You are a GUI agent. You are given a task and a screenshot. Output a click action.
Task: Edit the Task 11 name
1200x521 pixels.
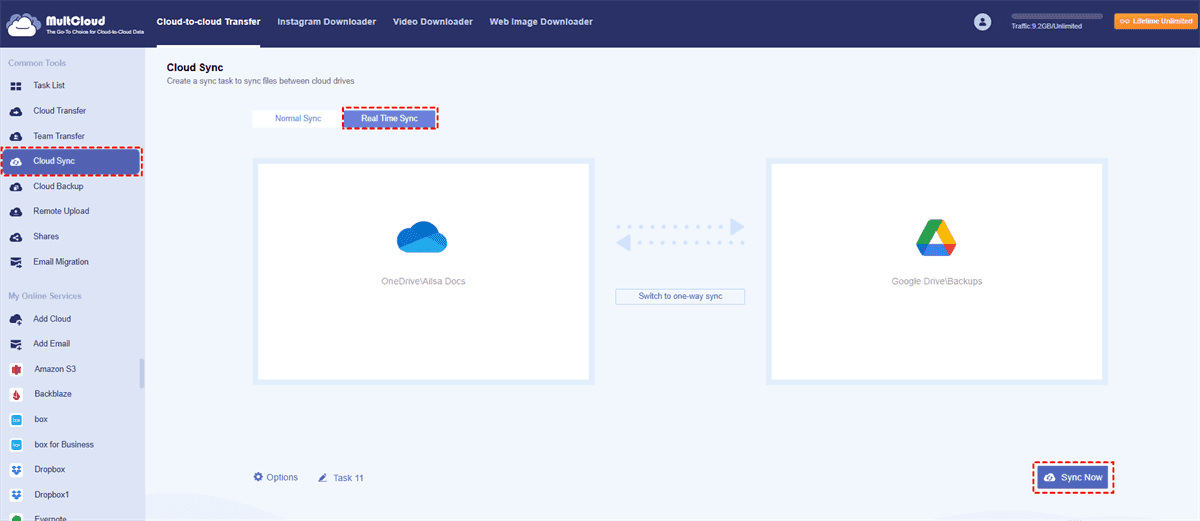click(349, 478)
